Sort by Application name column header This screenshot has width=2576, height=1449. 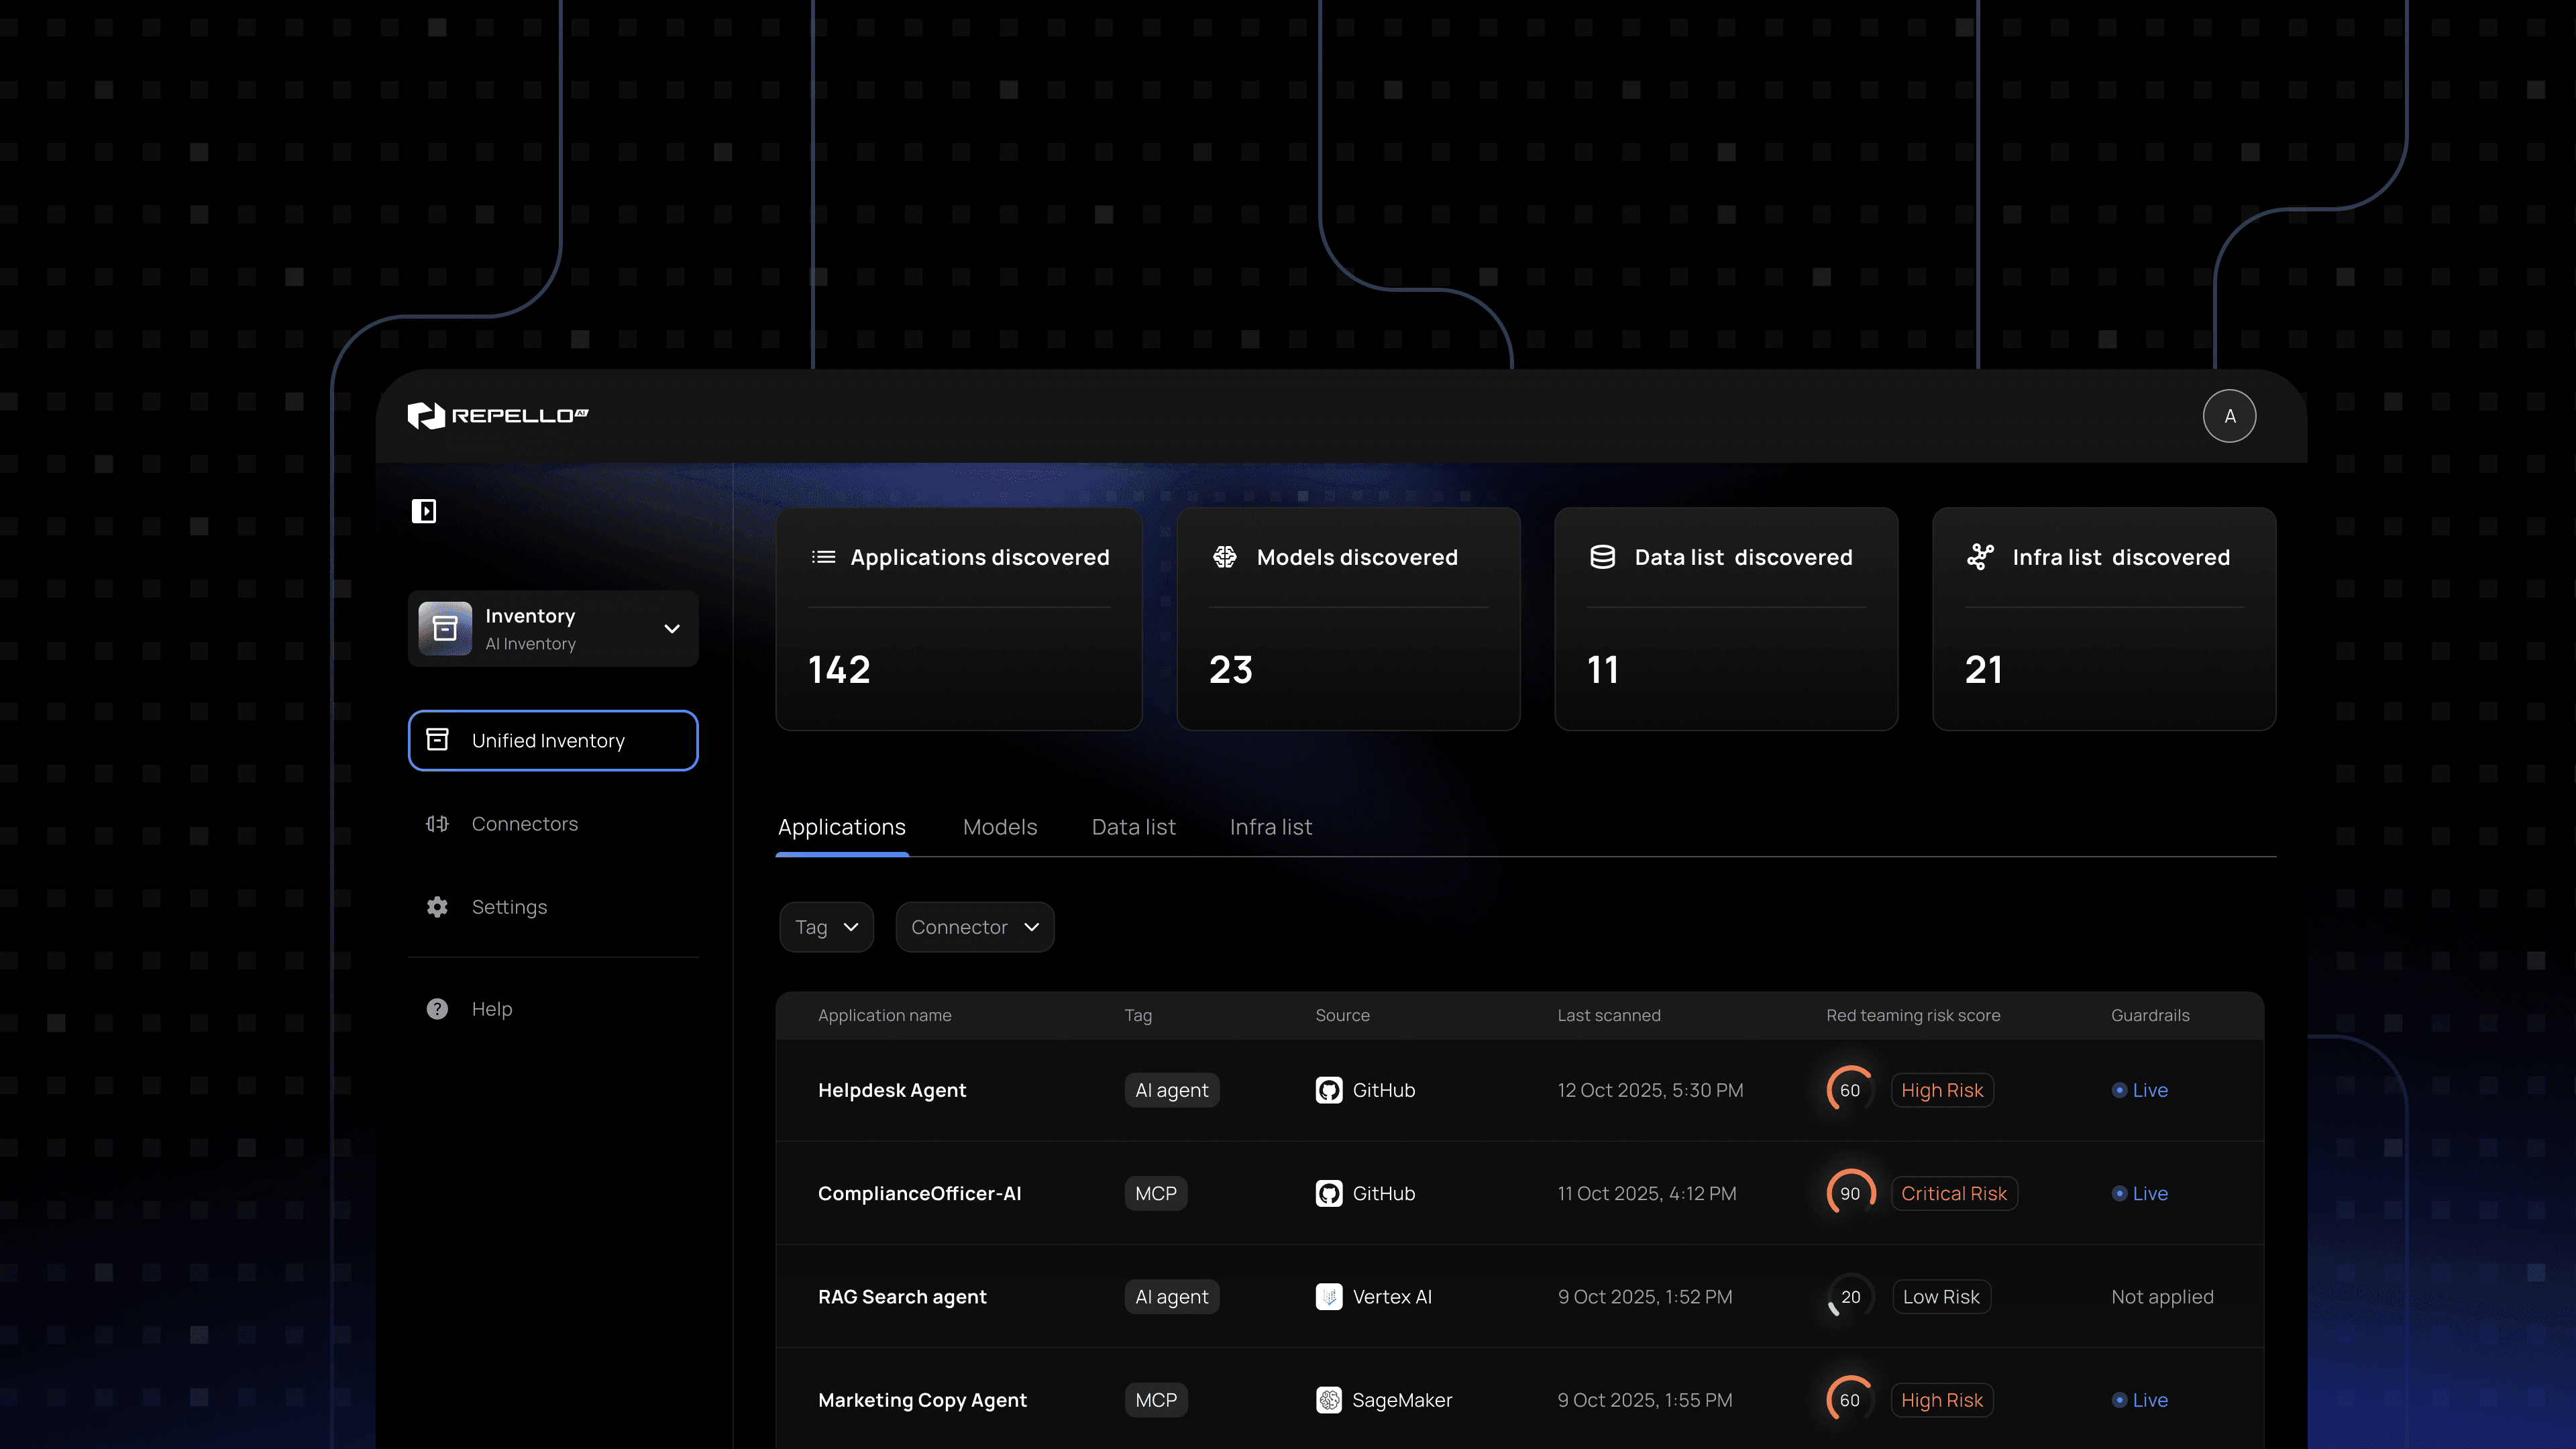[x=885, y=1015]
